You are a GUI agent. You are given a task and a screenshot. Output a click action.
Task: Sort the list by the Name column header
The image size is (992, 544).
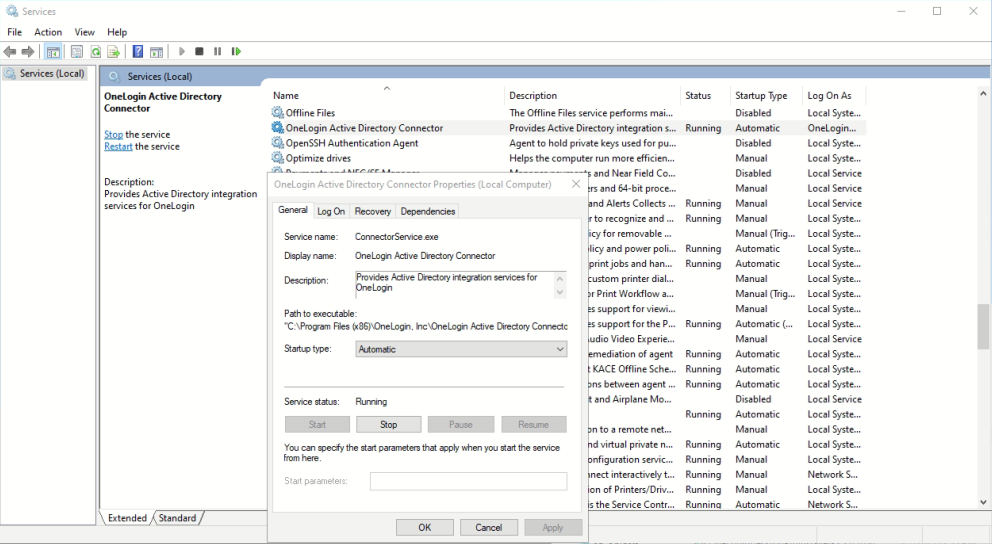tap(286, 96)
